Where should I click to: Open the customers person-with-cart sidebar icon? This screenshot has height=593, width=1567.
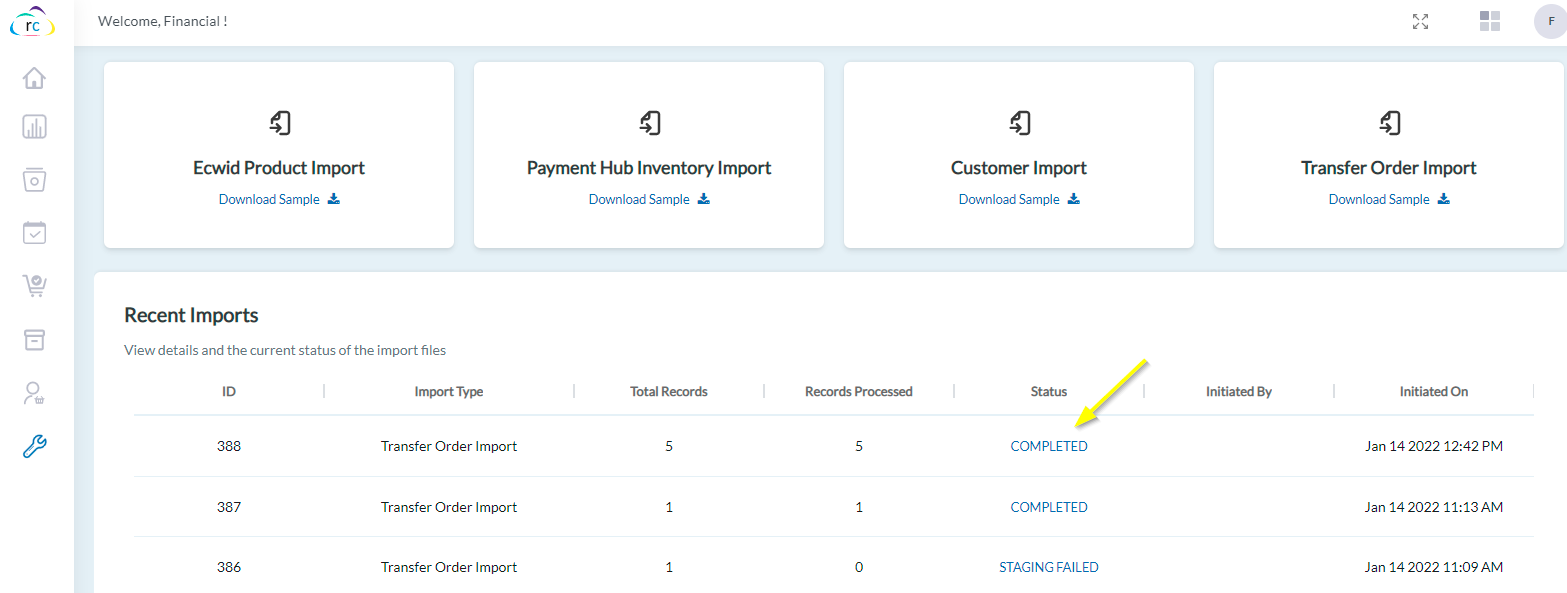34,392
